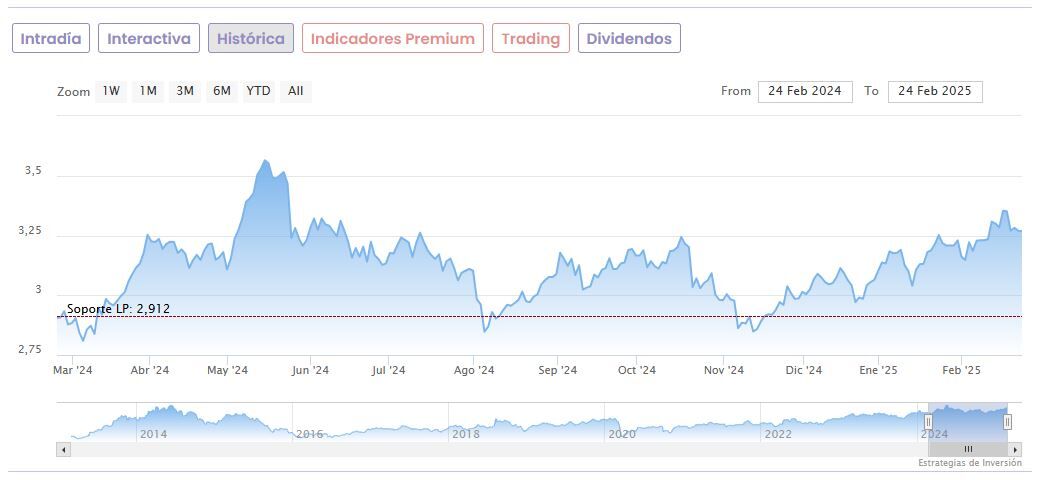Open Indicadores Premium tab
The height and width of the screenshot is (480, 1041).
[393, 39]
